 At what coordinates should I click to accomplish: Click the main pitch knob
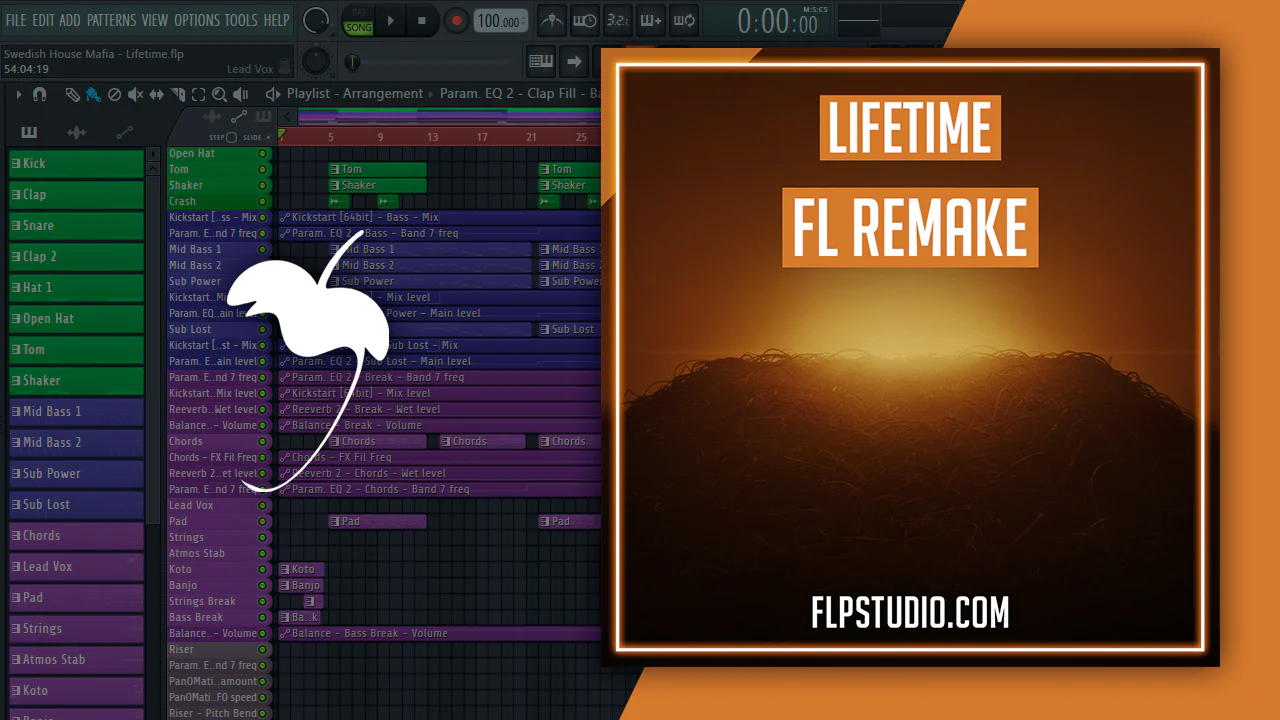click(x=316, y=62)
